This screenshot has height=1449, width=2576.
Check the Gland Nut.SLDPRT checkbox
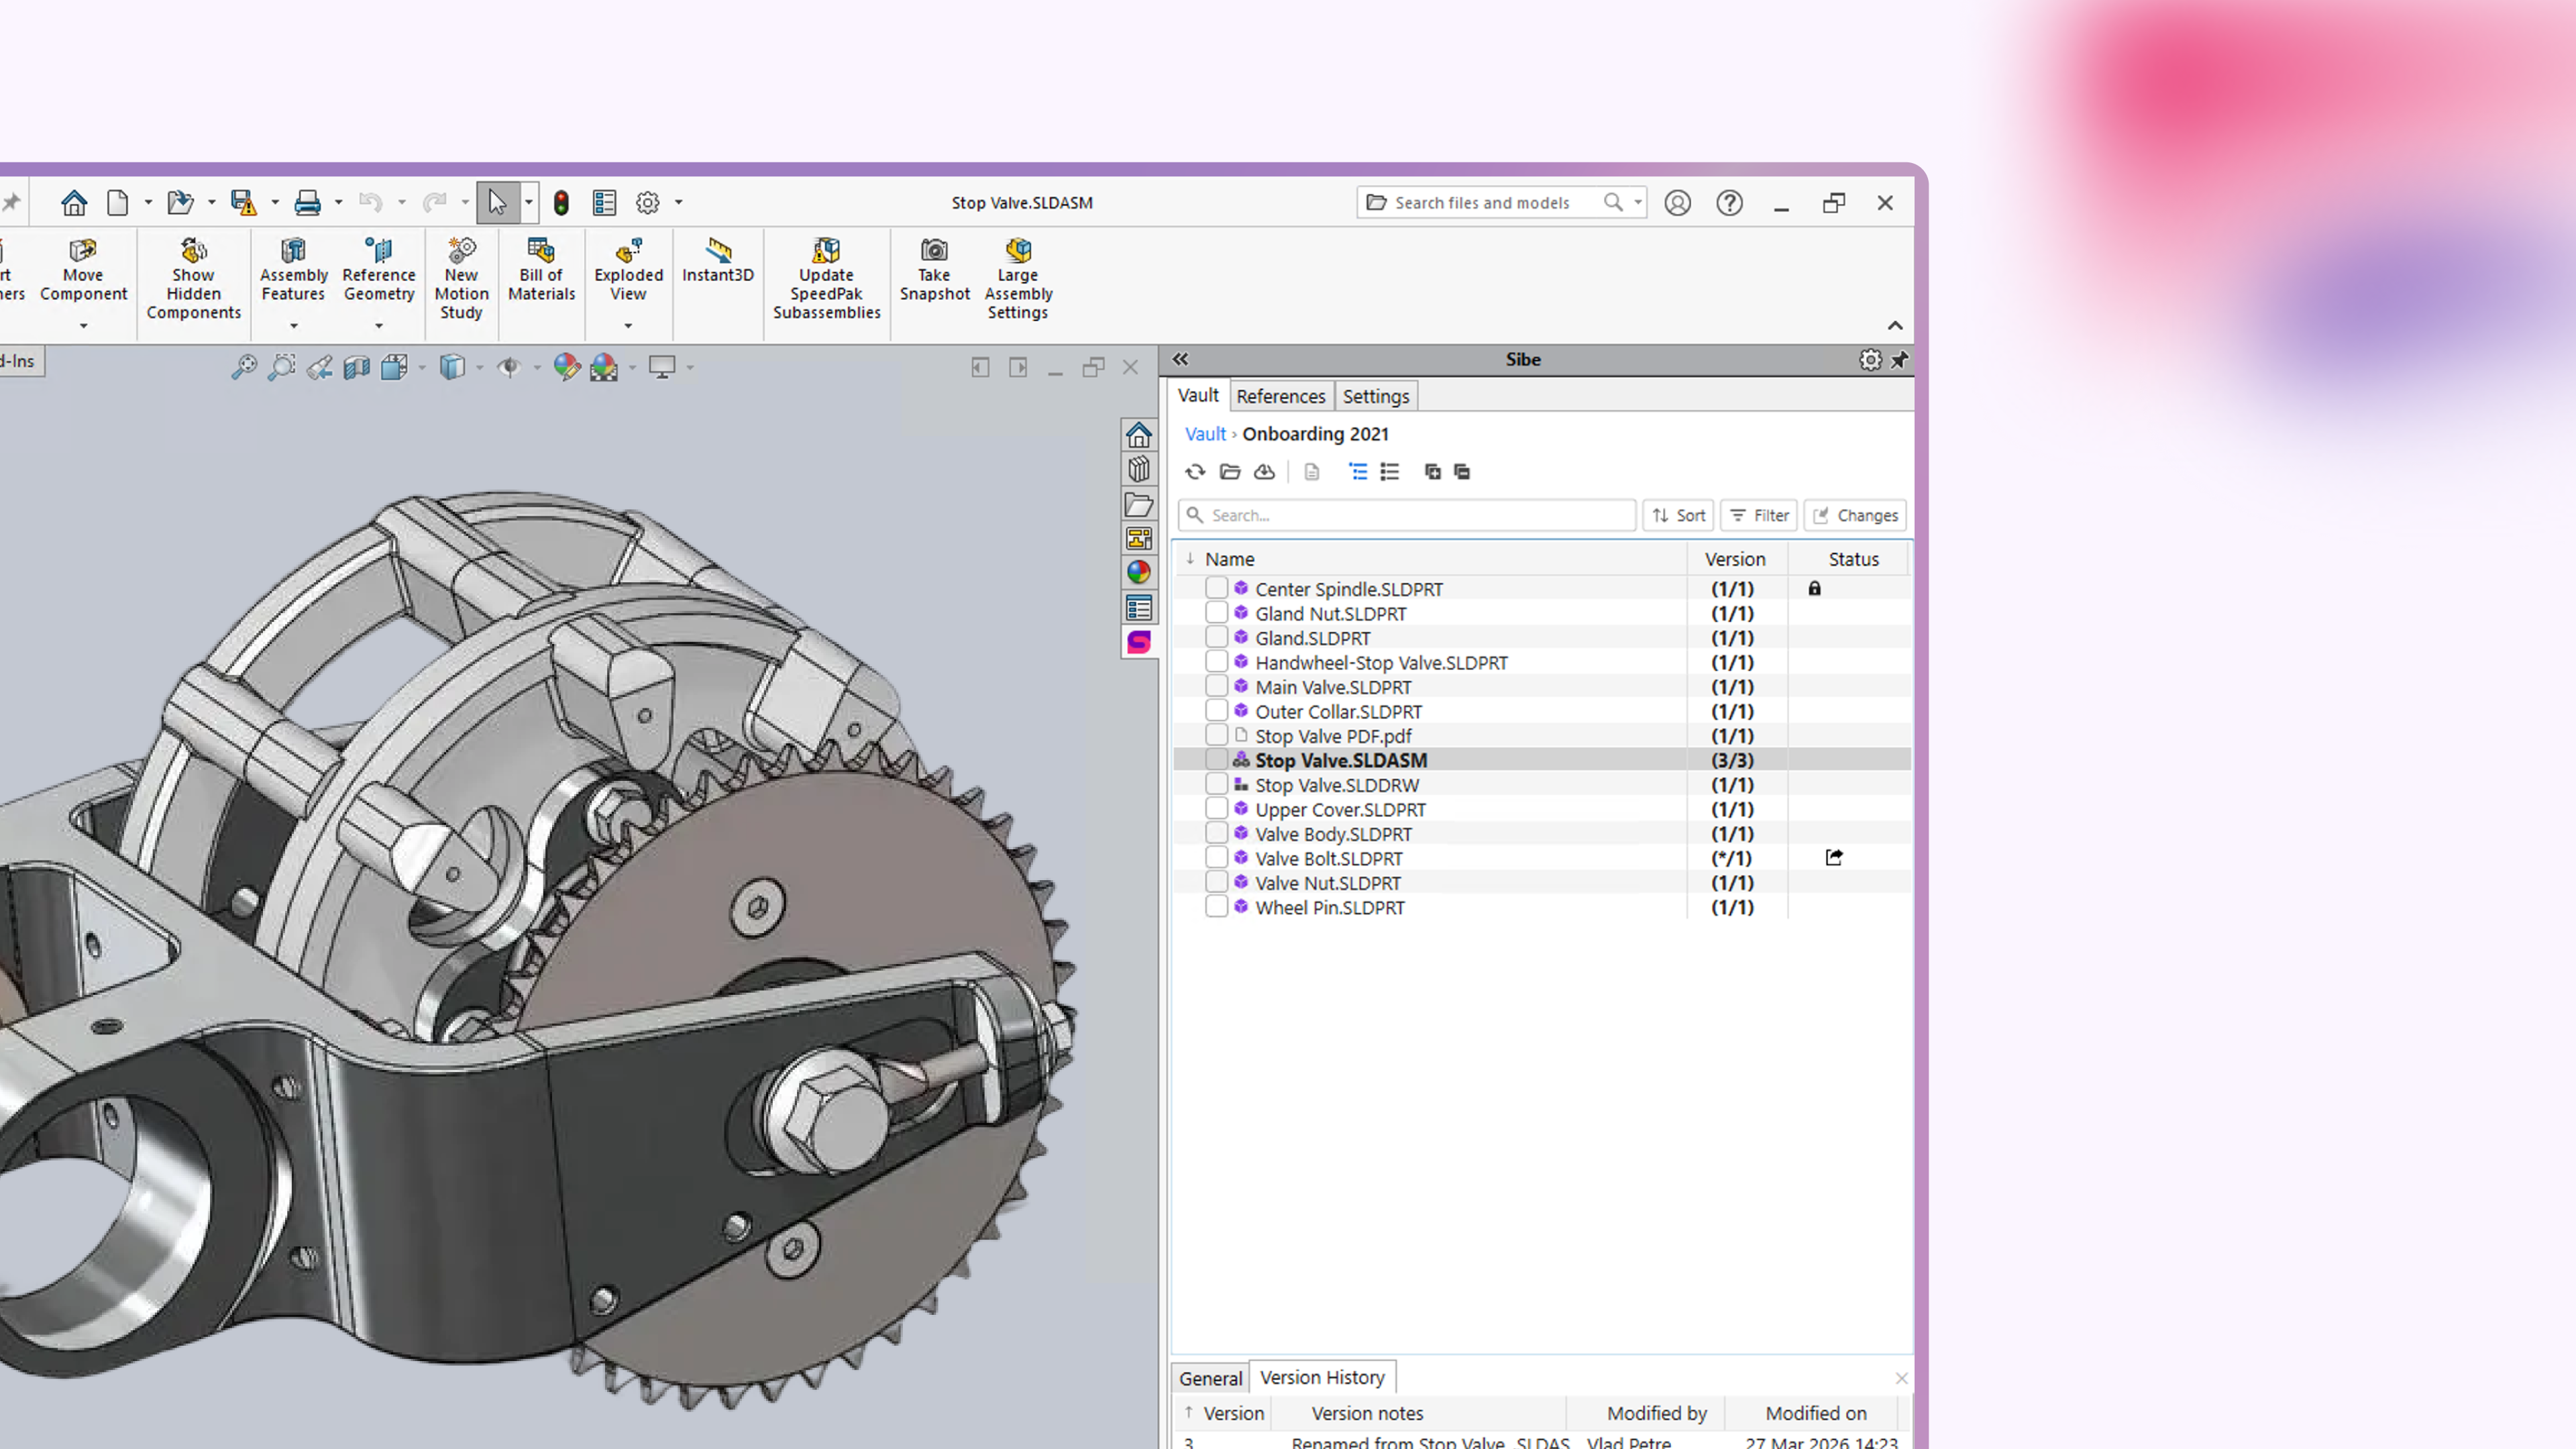(1216, 613)
